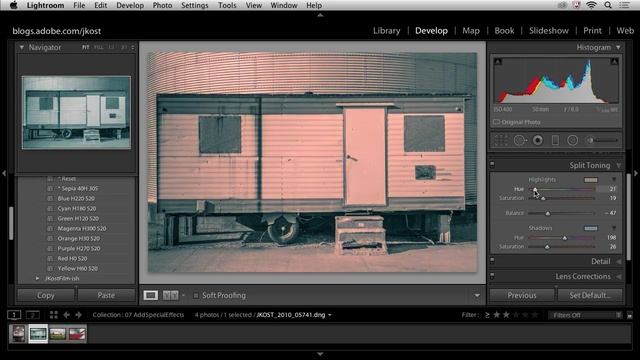Switch to the Map module
640x360 pixels.
(x=471, y=31)
